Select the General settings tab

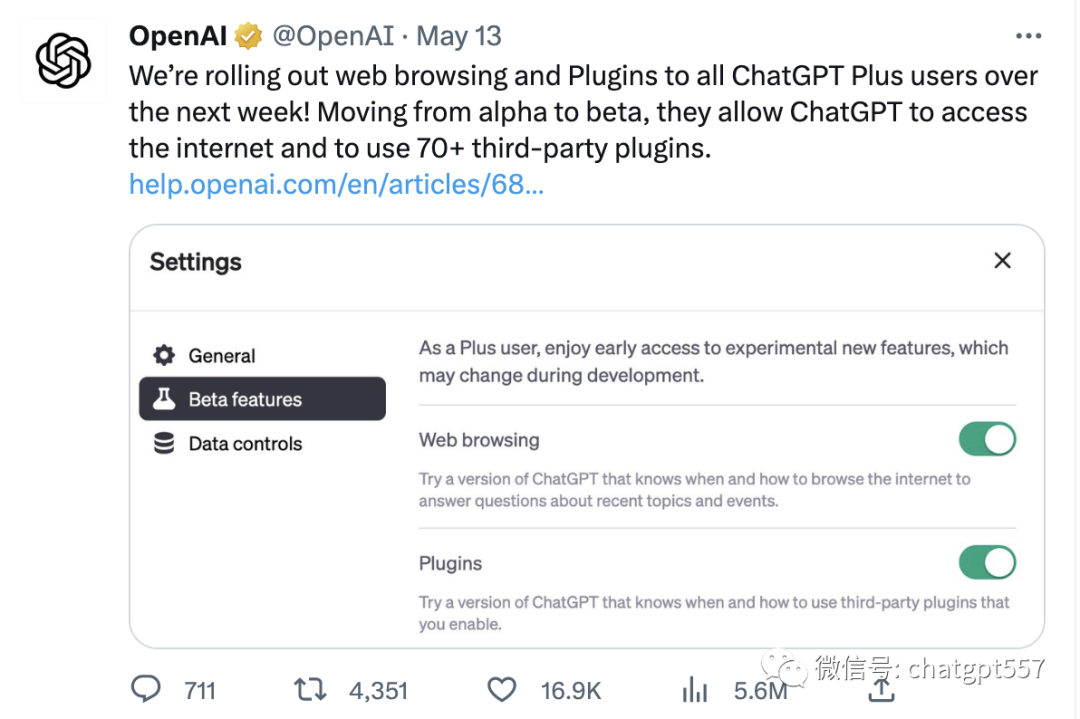tap(221, 356)
